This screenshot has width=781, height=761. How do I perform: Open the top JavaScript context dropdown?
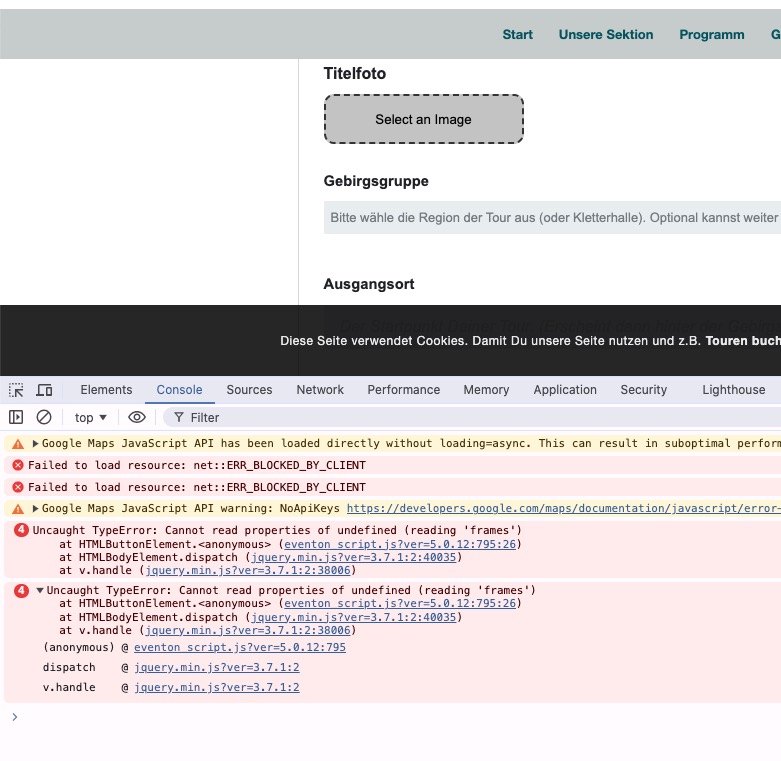click(x=91, y=417)
